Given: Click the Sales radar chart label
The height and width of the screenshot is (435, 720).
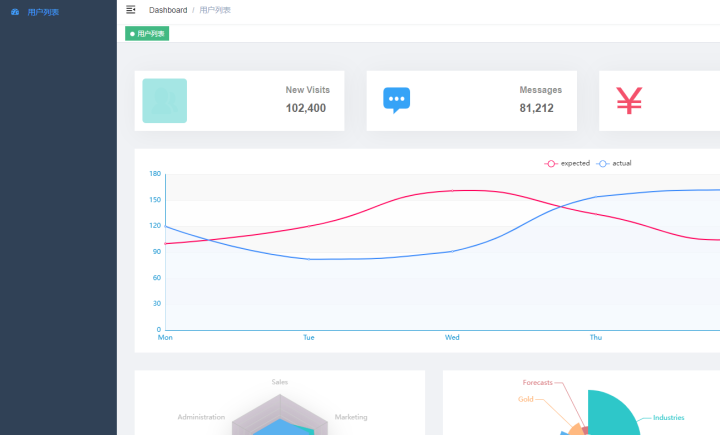Looking at the screenshot, I should [x=280, y=382].
